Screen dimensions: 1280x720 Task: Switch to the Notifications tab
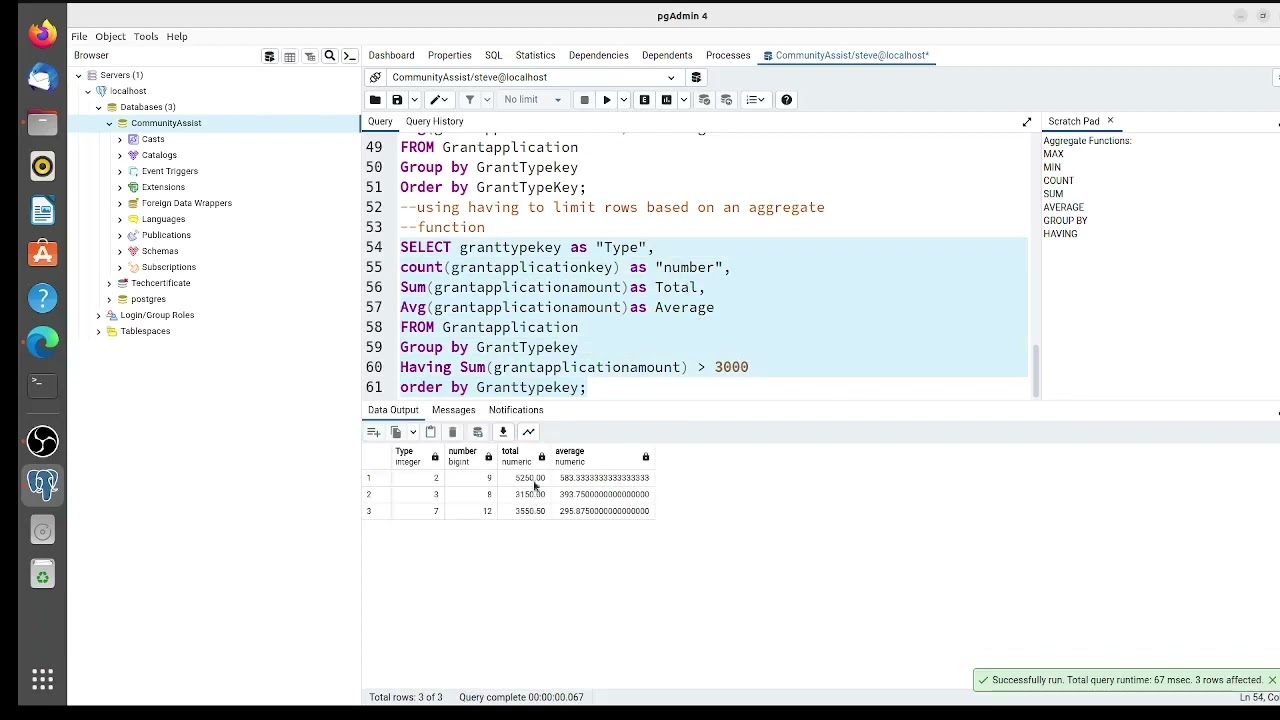516,410
